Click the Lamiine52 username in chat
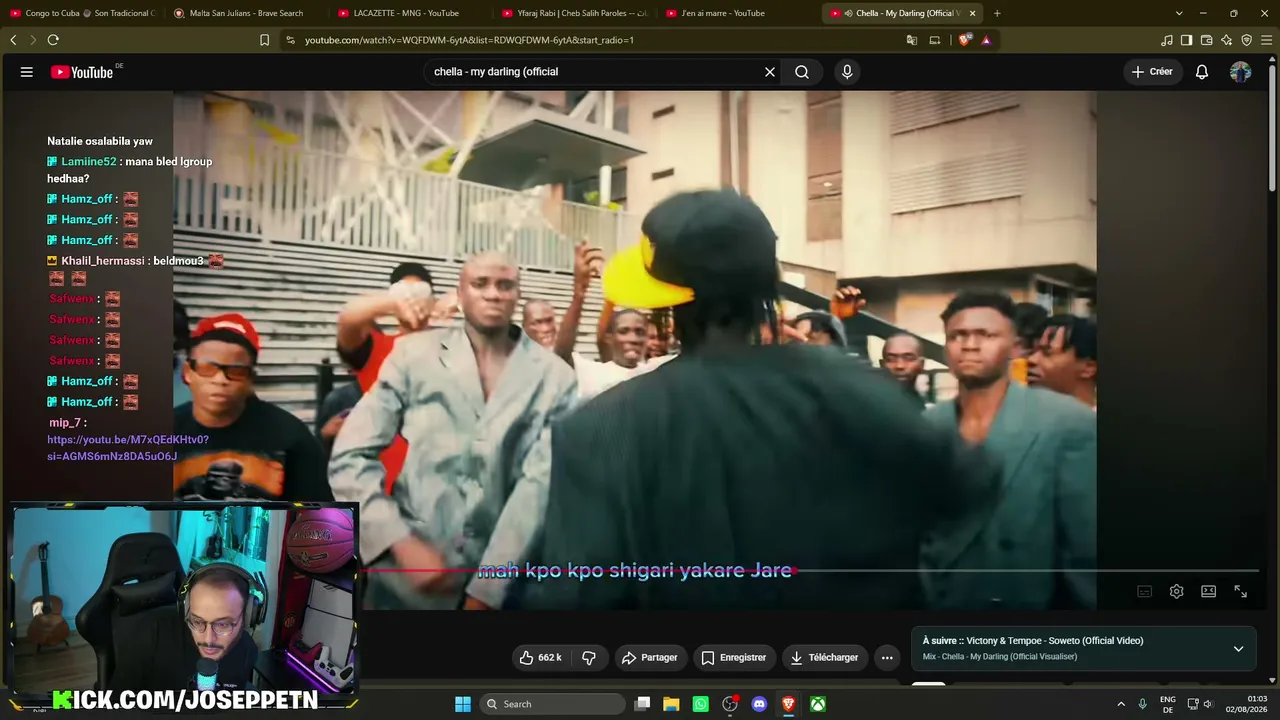Viewport: 1280px width, 720px height. tap(89, 162)
